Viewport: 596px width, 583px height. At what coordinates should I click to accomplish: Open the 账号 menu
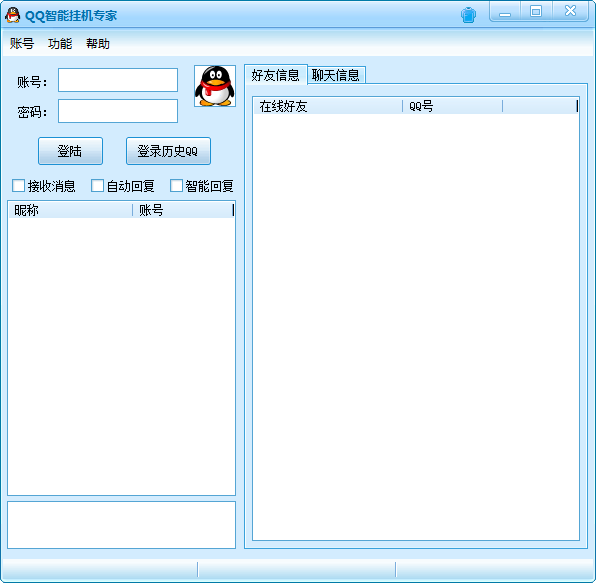22,43
